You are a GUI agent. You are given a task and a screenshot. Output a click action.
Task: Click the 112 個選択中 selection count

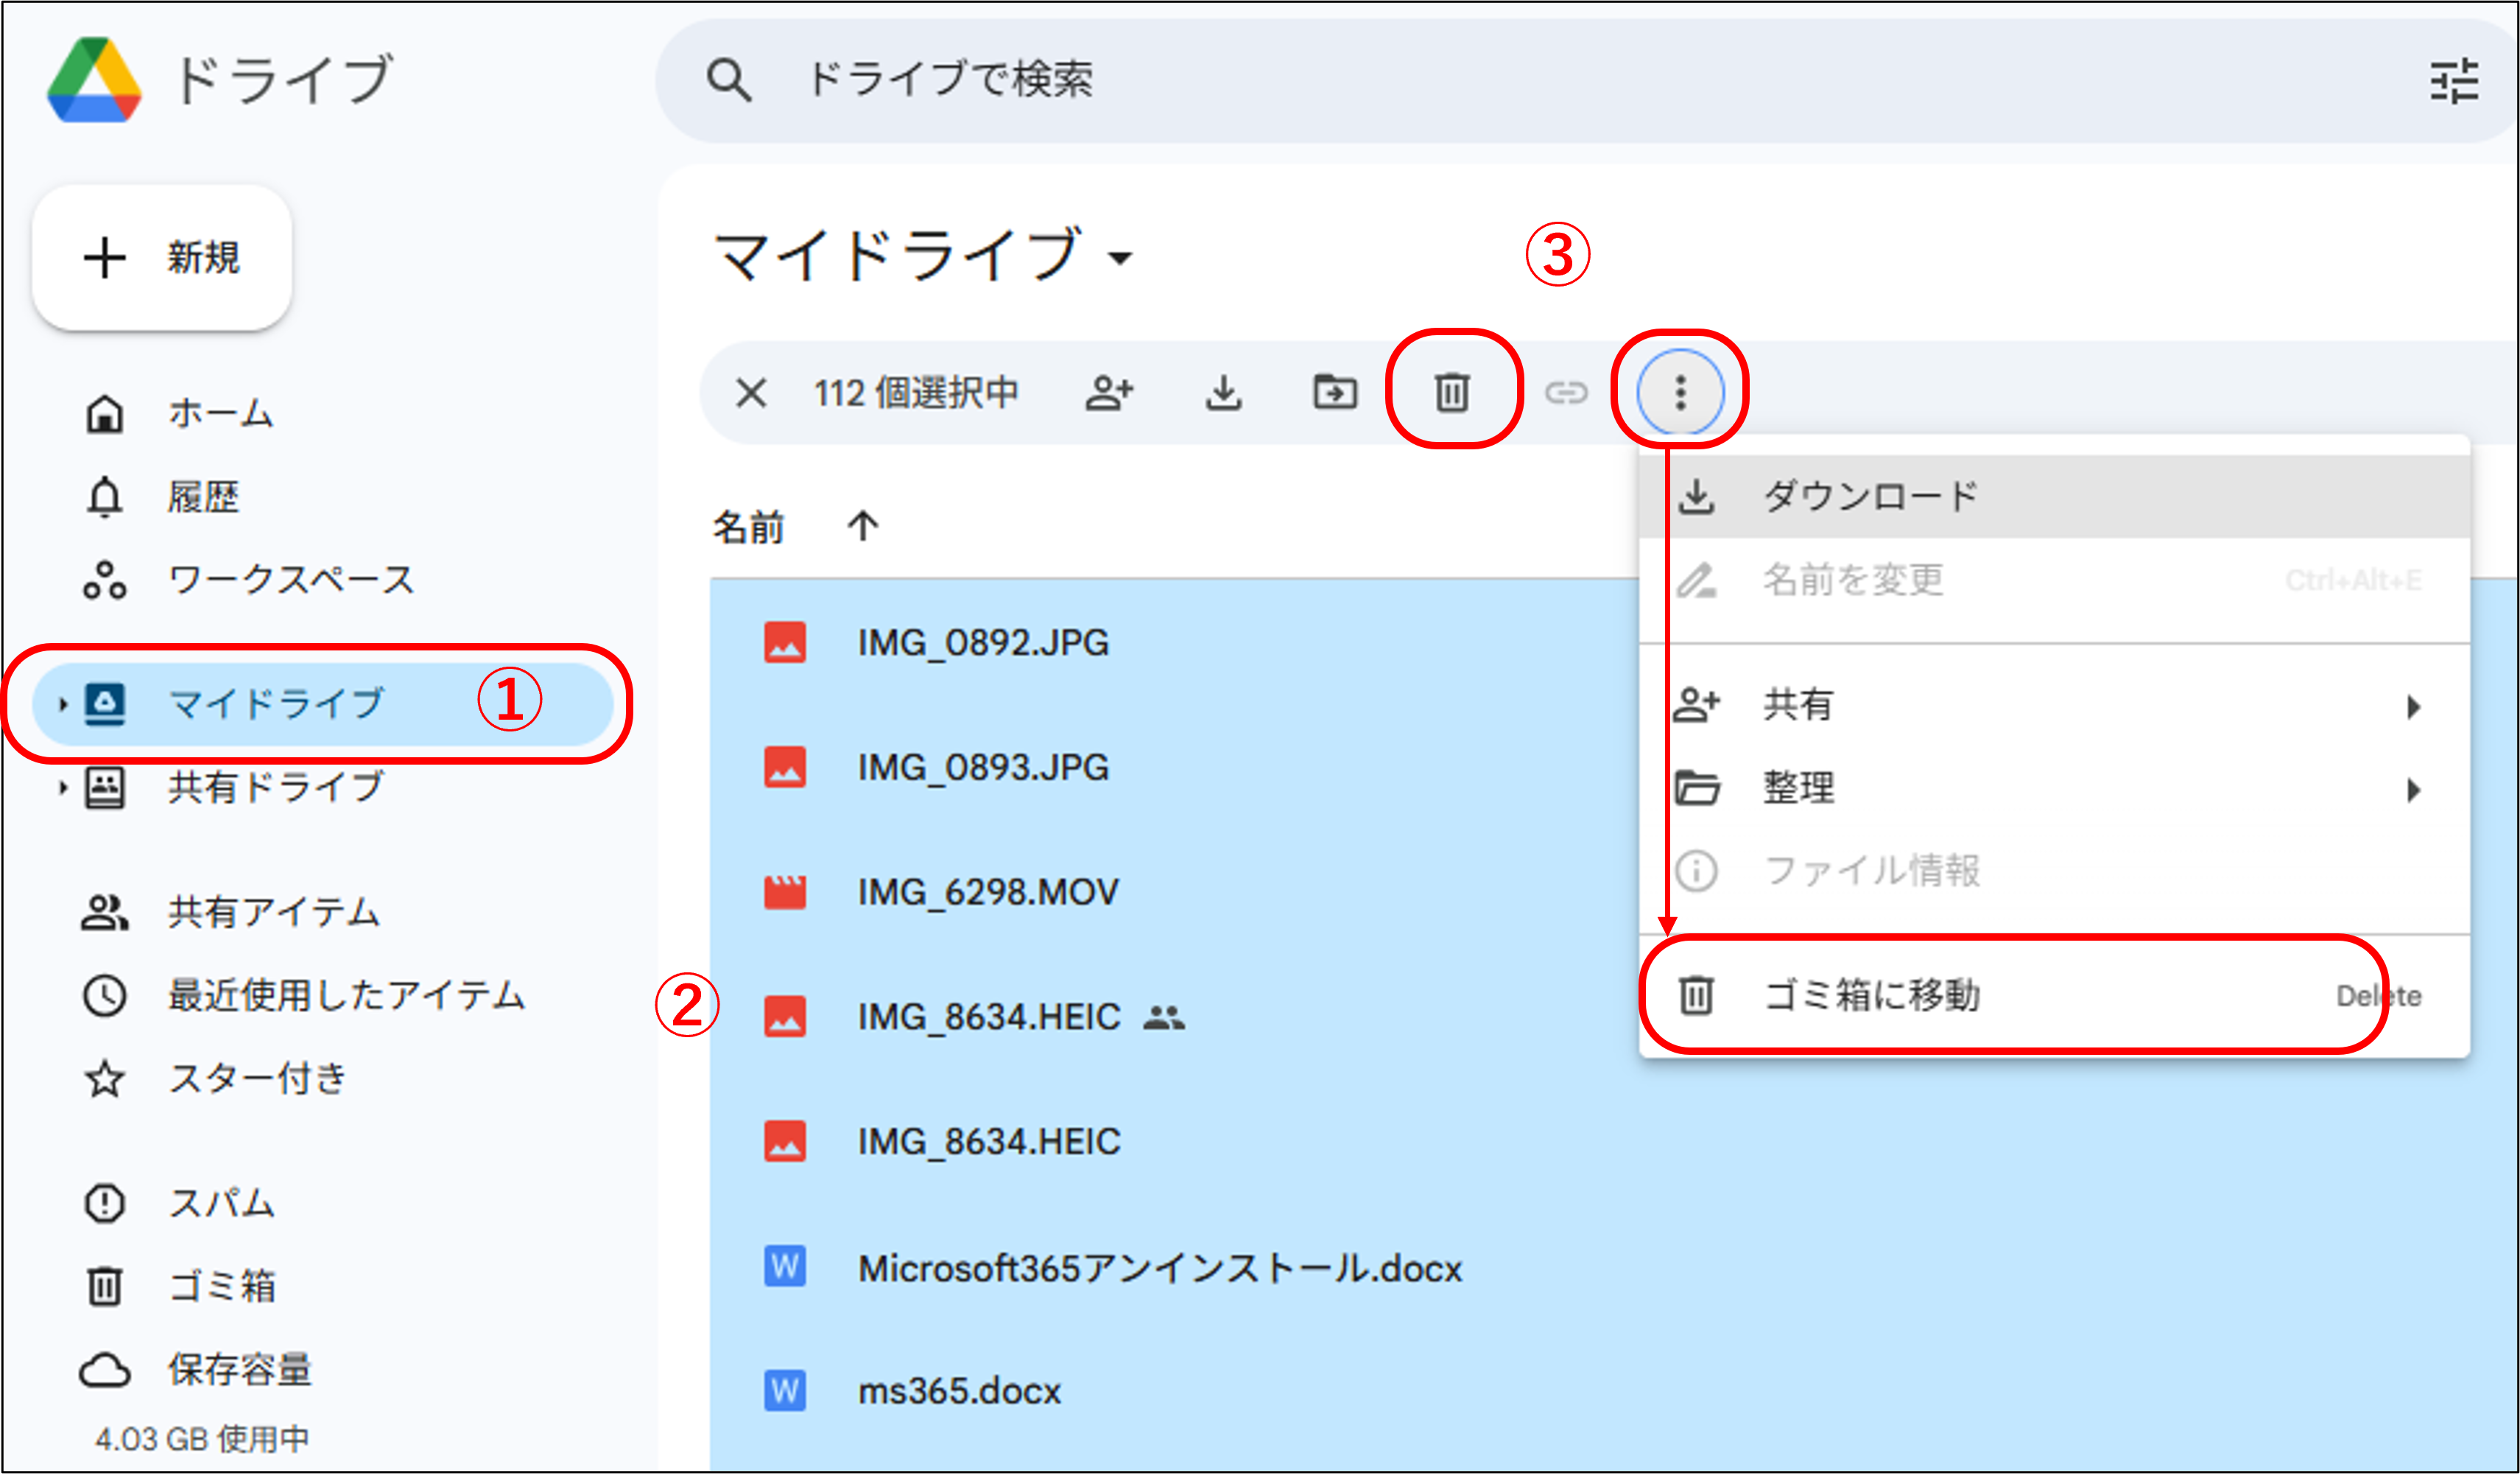point(916,393)
